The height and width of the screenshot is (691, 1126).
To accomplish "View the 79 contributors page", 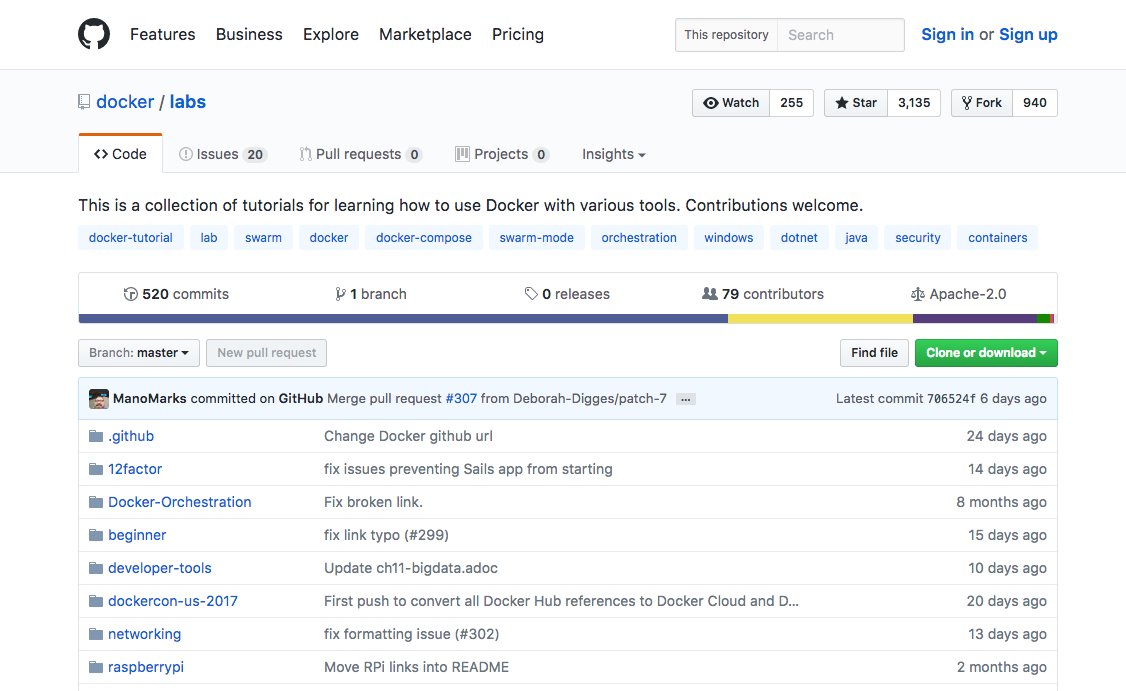I will pyautogui.click(x=763, y=294).
